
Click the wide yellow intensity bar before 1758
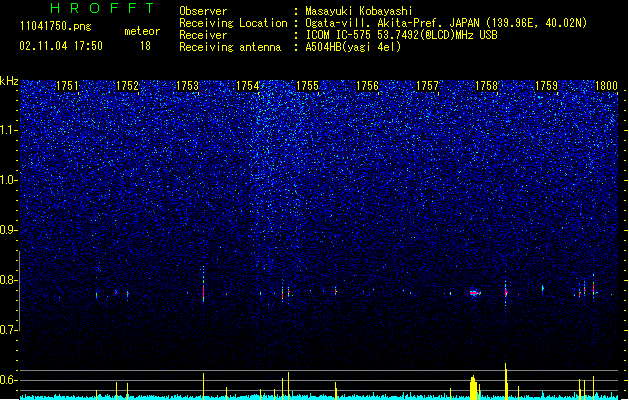473,388
